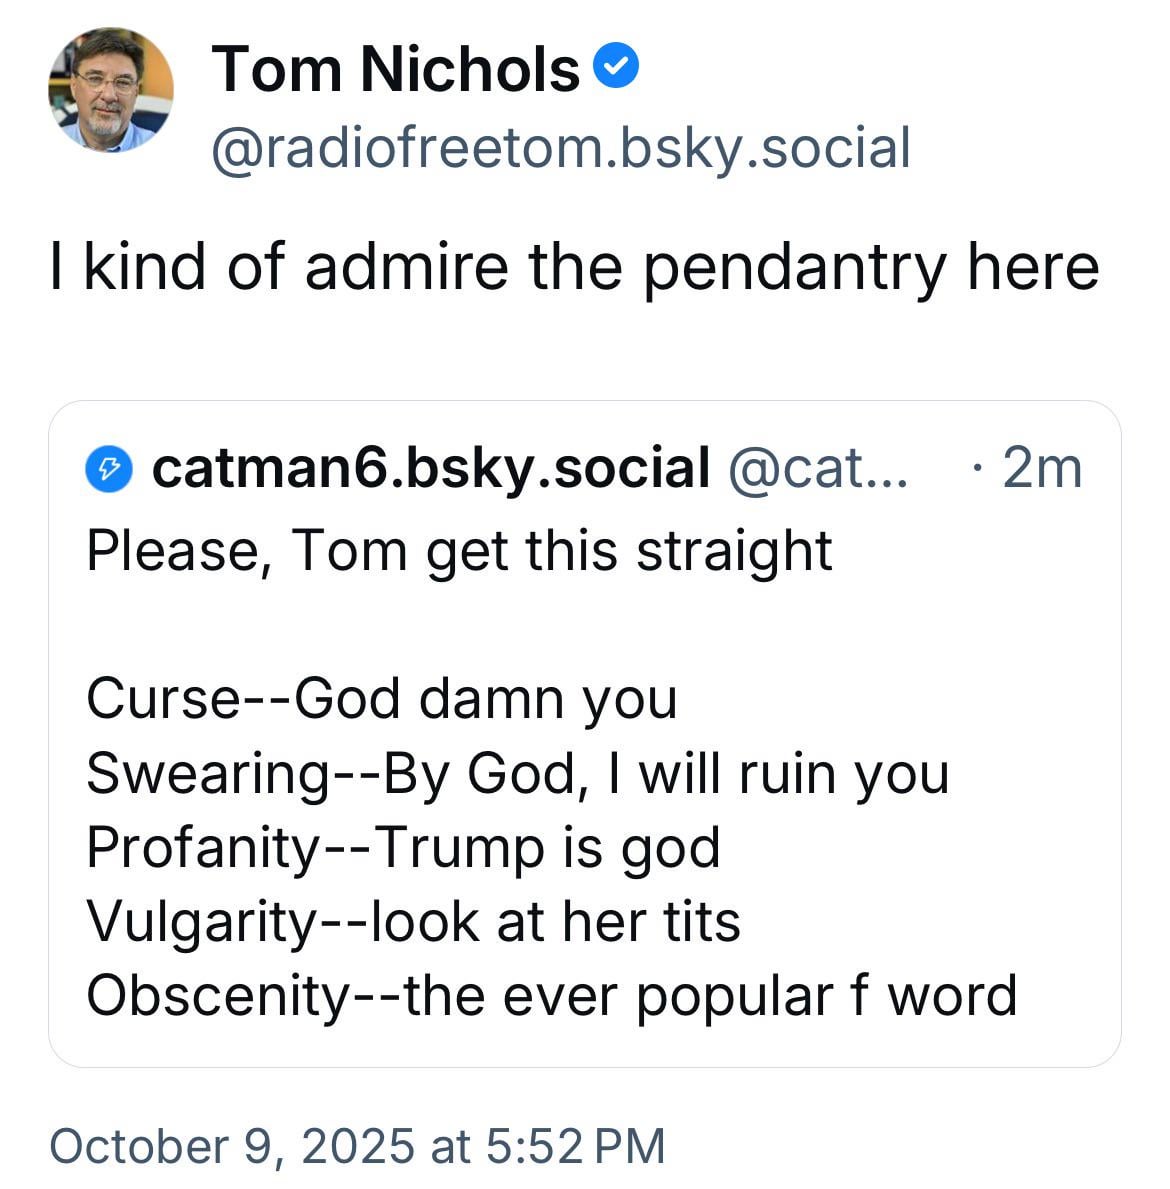Click the line starting with "Vulgarity--"
The height and width of the screenshot is (1189, 1170).
coord(413,921)
